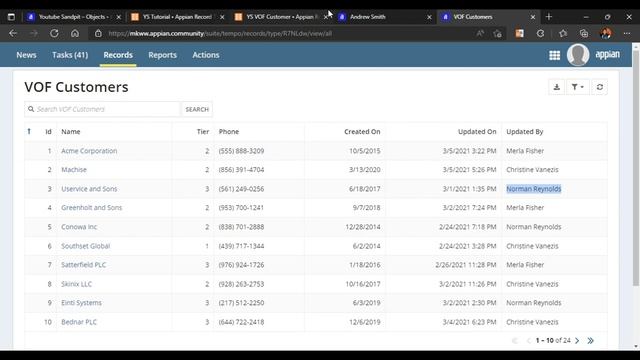Open the filter options dropdown
Viewport: 640px width, 360px height.
click(x=578, y=87)
